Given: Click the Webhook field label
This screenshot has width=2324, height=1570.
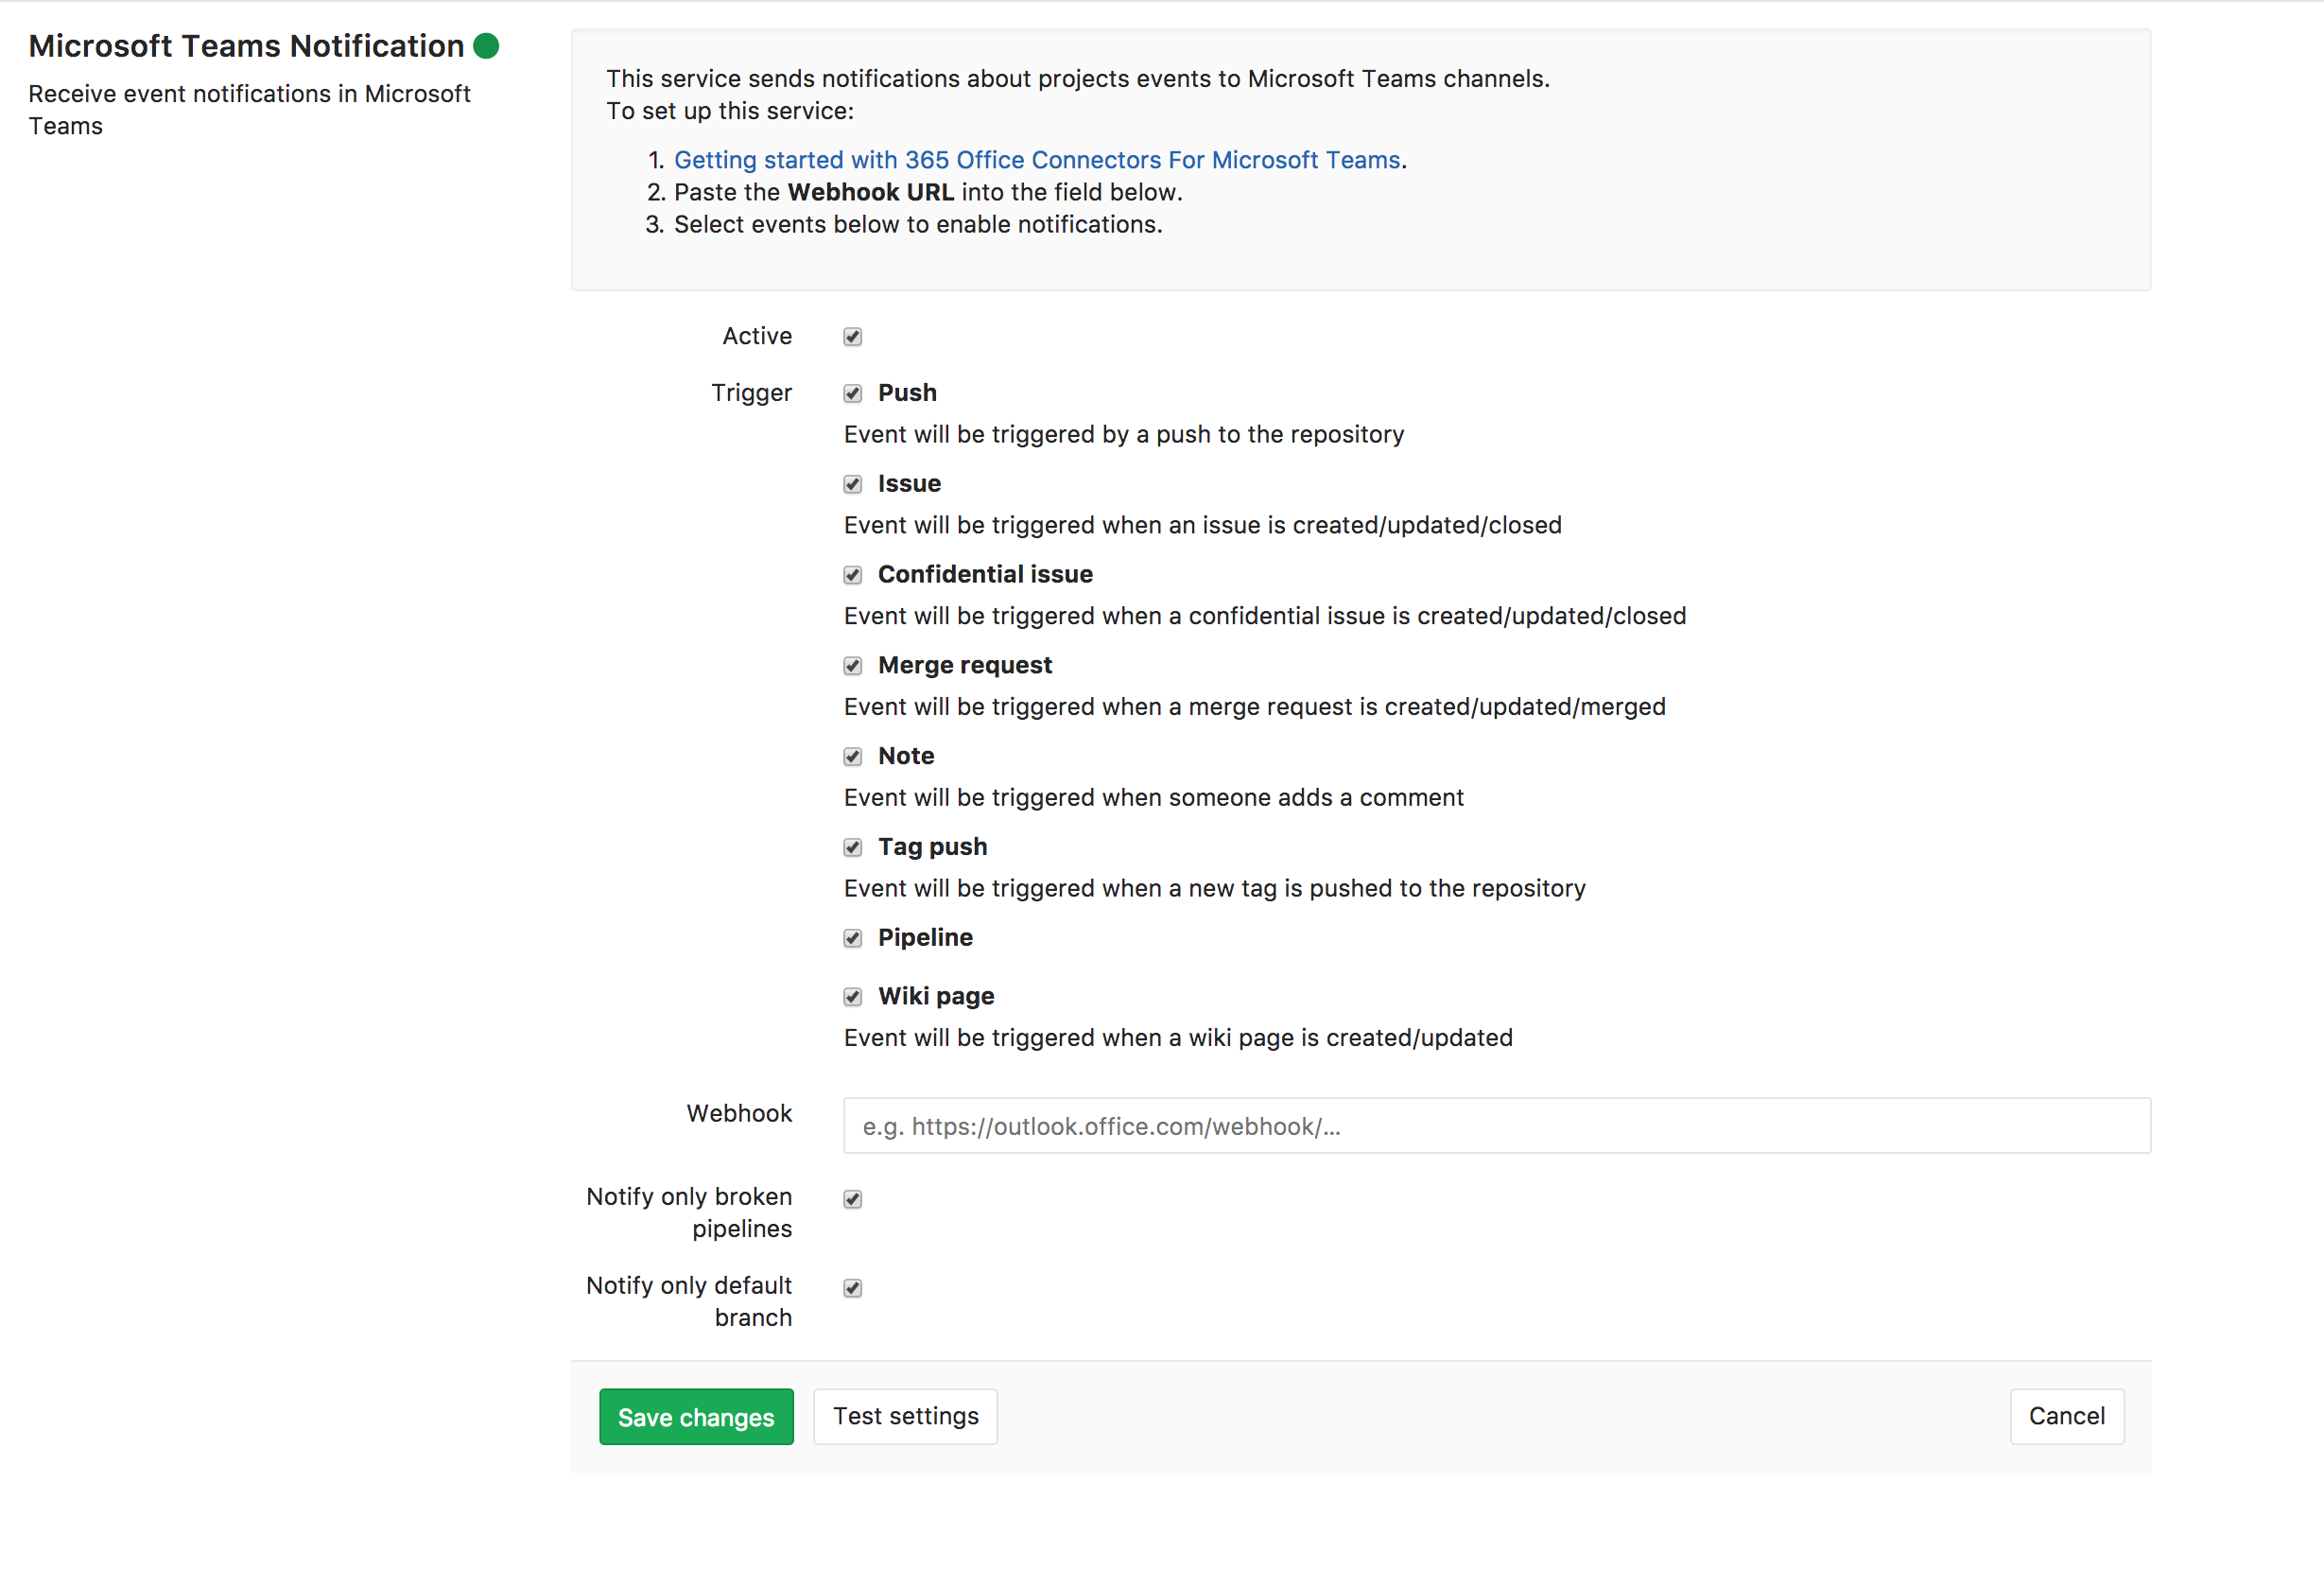Looking at the screenshot, I should pyautogui.click(x=738, y=1113).
